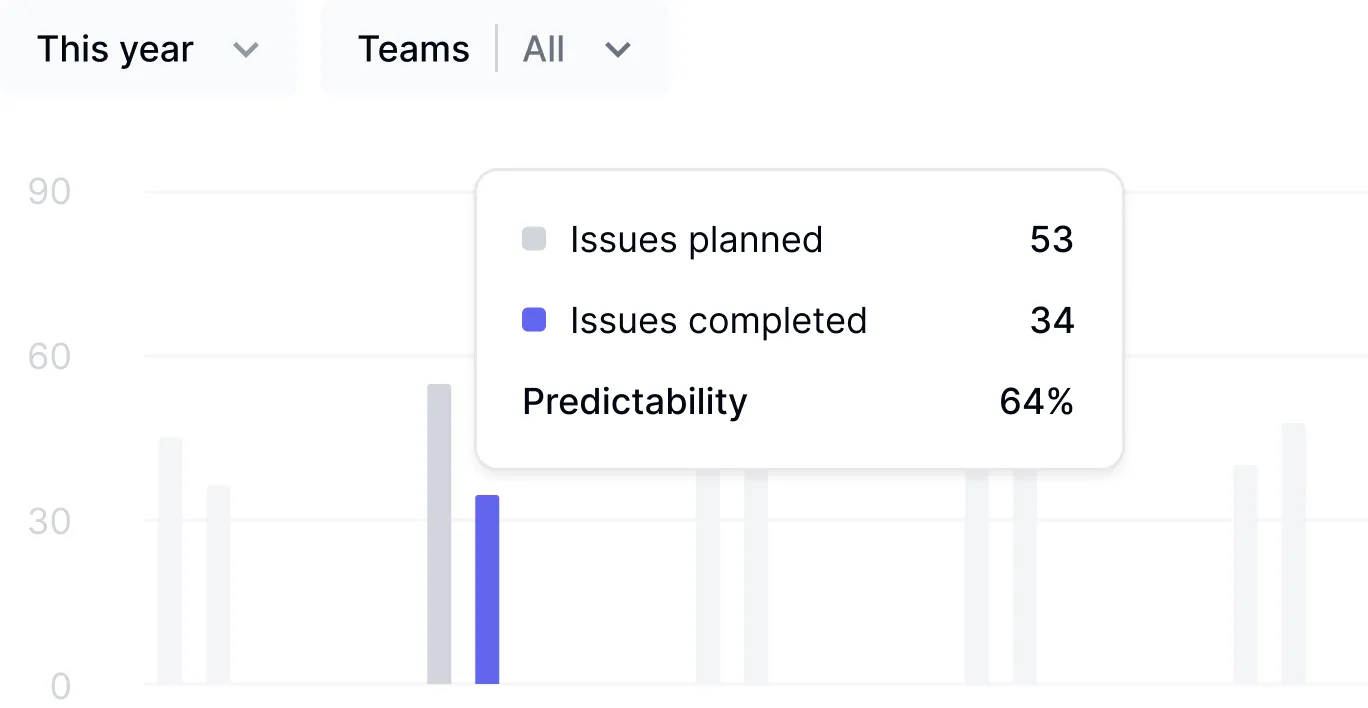Screen dimensions: 1368x708
Task: Click the Issues planned text in tooltip
Action: click(x=696, y=240)
